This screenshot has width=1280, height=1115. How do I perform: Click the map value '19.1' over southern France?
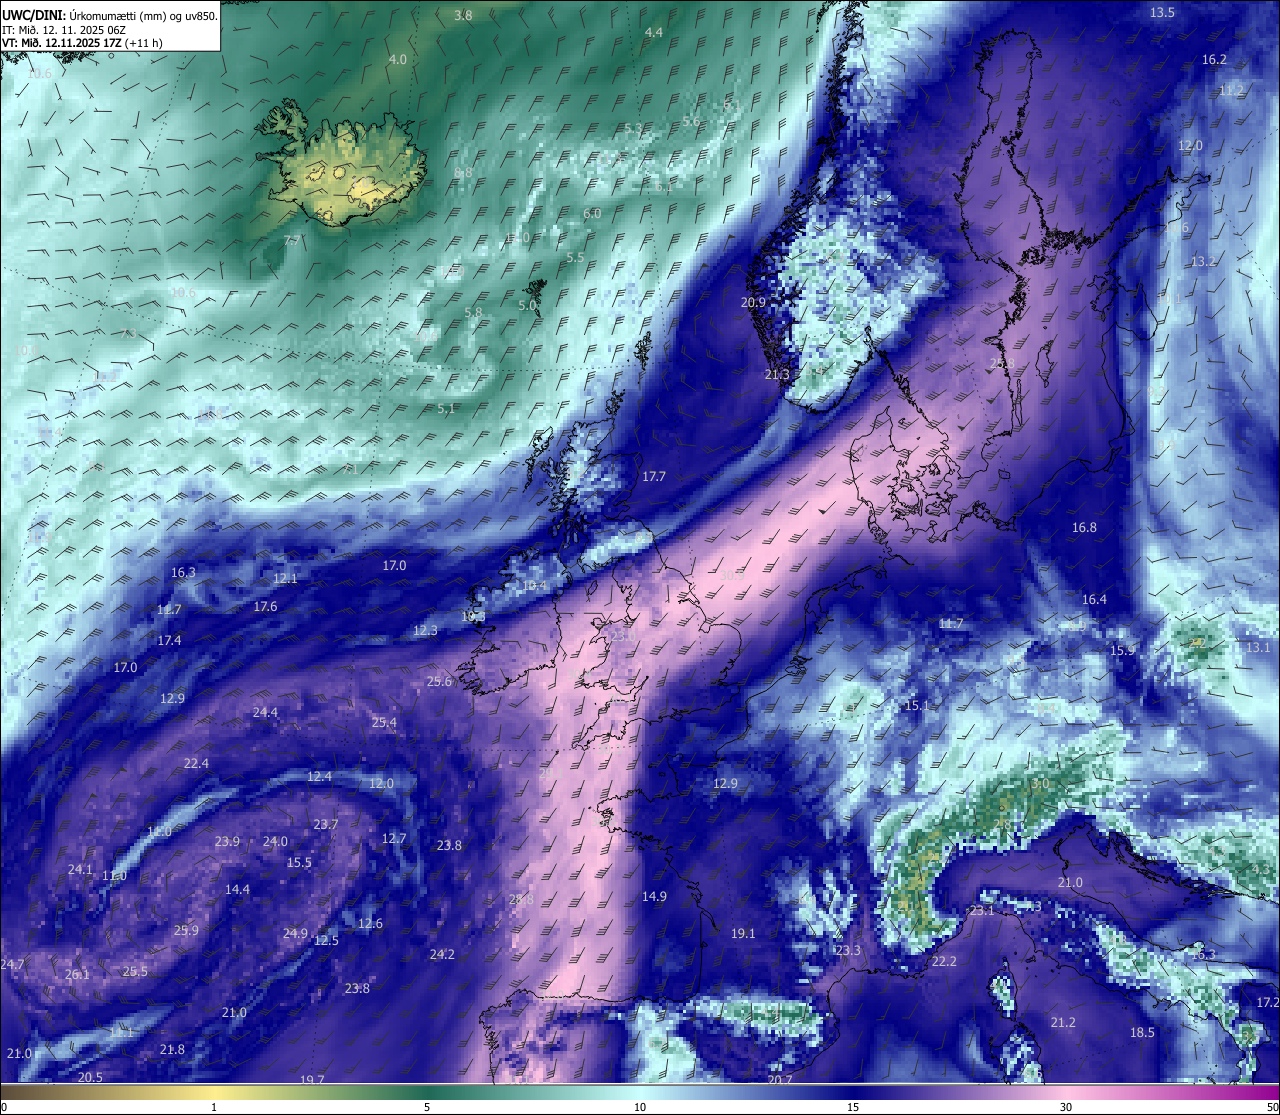point(743,934)
